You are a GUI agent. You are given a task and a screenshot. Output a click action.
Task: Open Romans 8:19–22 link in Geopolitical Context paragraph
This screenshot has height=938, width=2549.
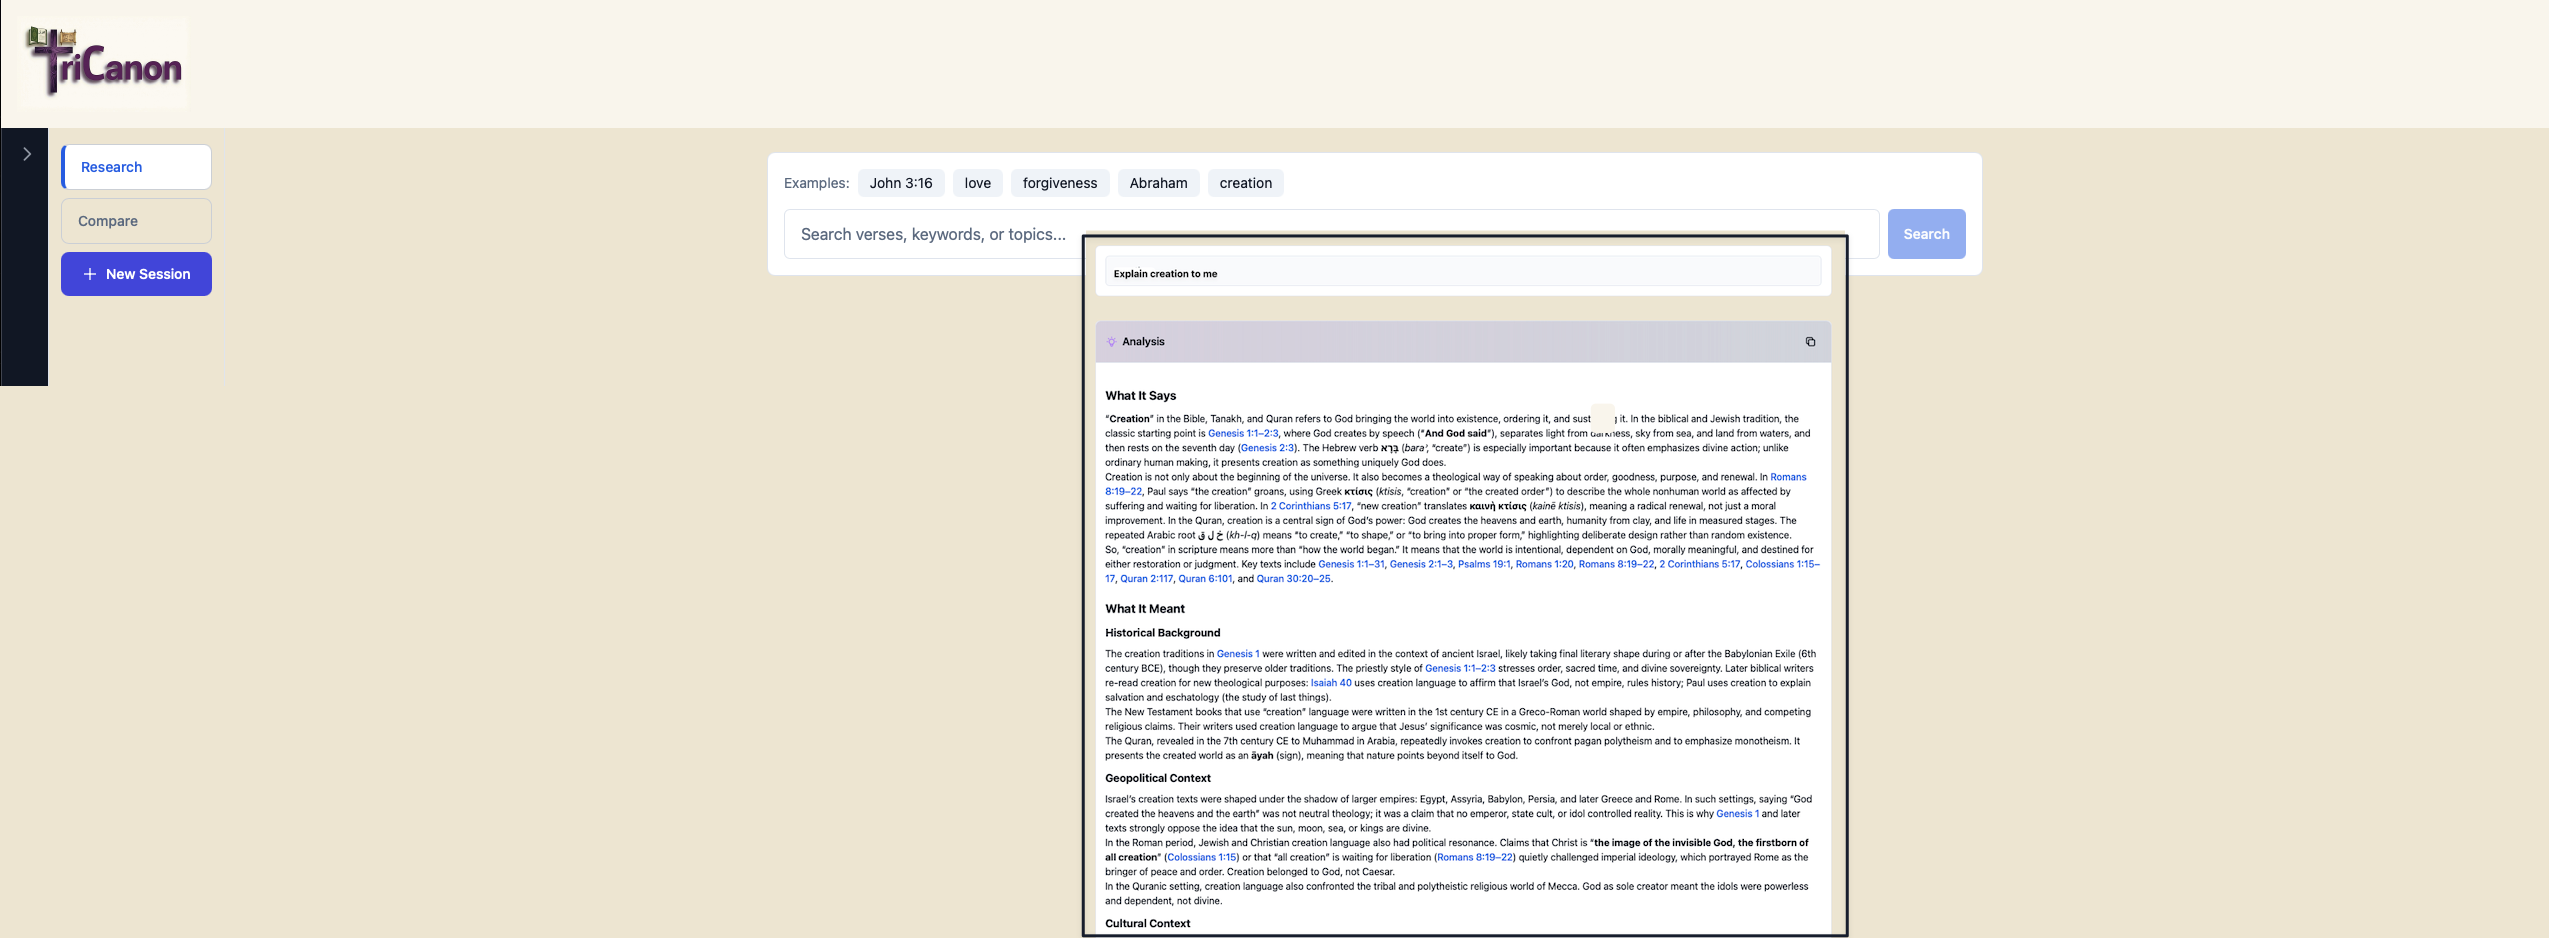(x=1474, y=858)
